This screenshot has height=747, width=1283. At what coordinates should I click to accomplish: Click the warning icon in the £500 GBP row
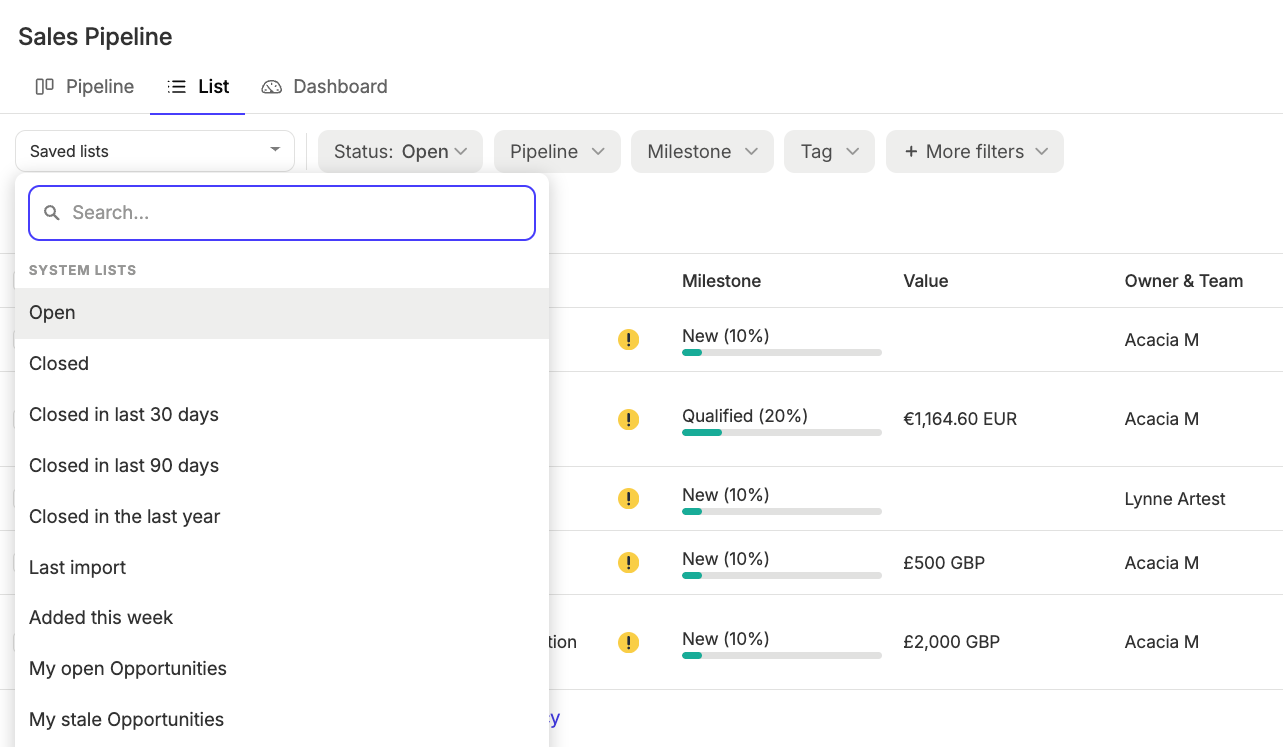click(x=628, y=563)
